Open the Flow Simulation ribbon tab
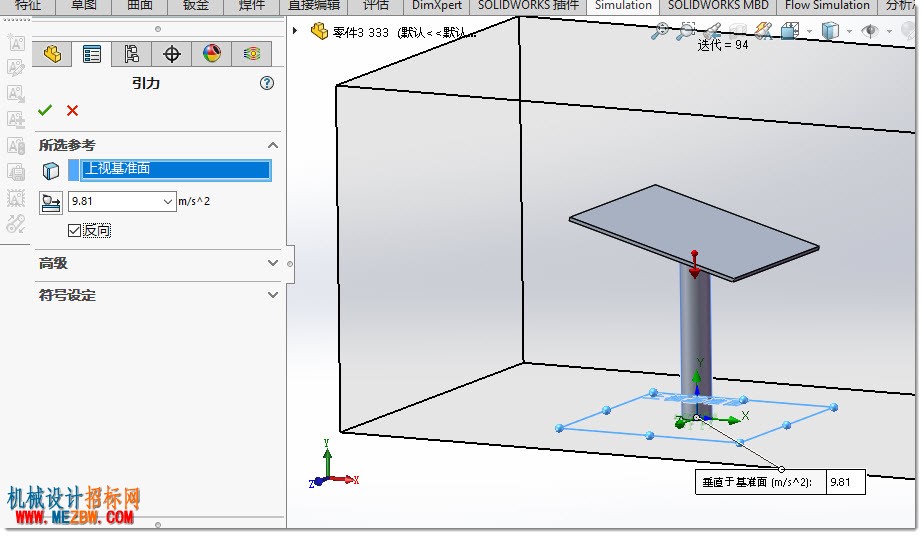Viewport: 923px width, 536px height. coord(826,6)
